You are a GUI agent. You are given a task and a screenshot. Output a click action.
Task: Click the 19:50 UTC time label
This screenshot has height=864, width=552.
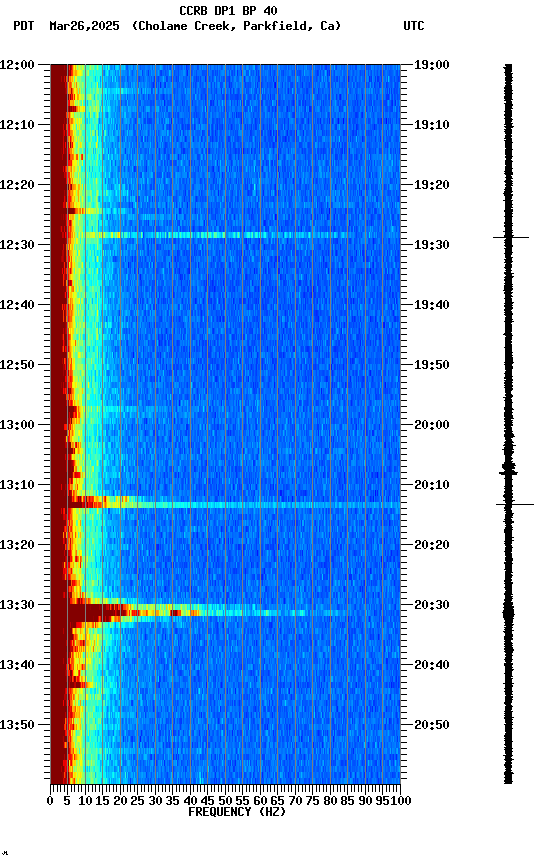pyautogui.click(x=432, y=365)
